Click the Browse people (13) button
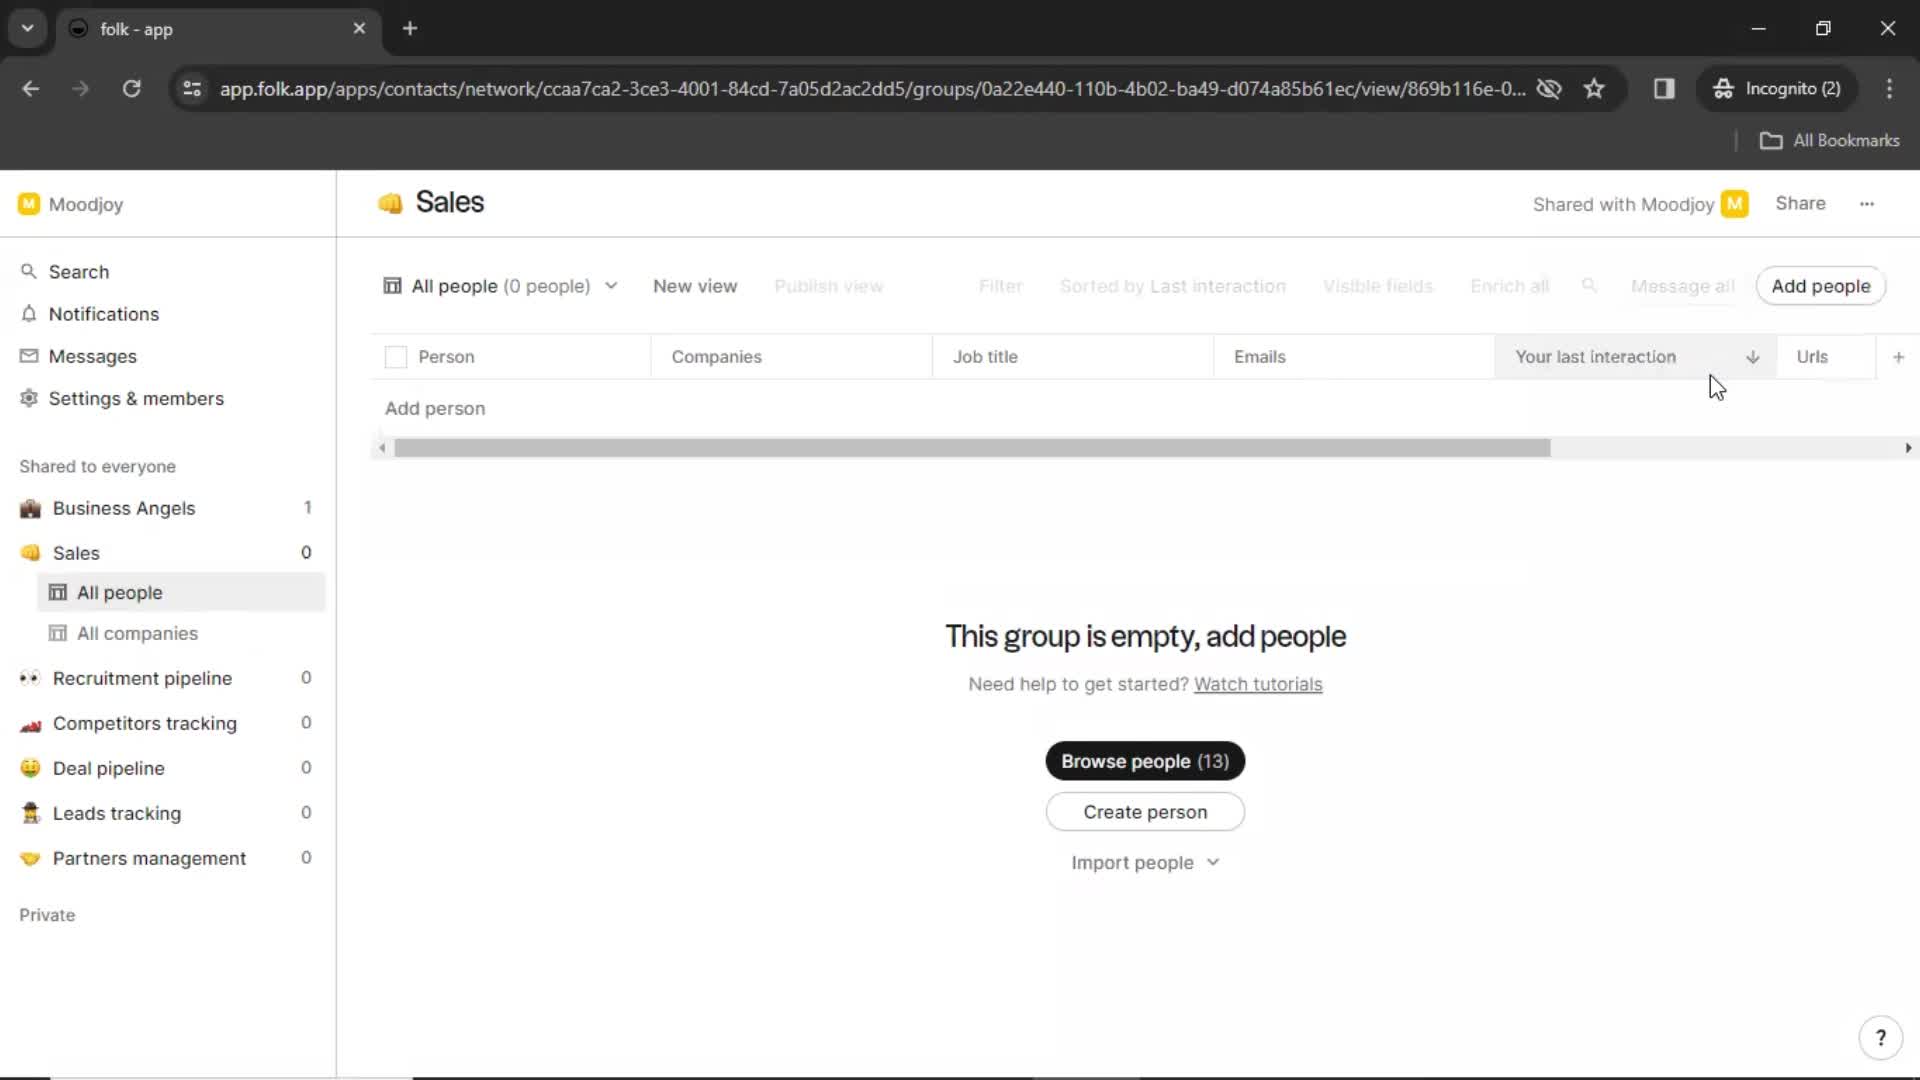1920x1080 pixels. [x=1145, y=761]
